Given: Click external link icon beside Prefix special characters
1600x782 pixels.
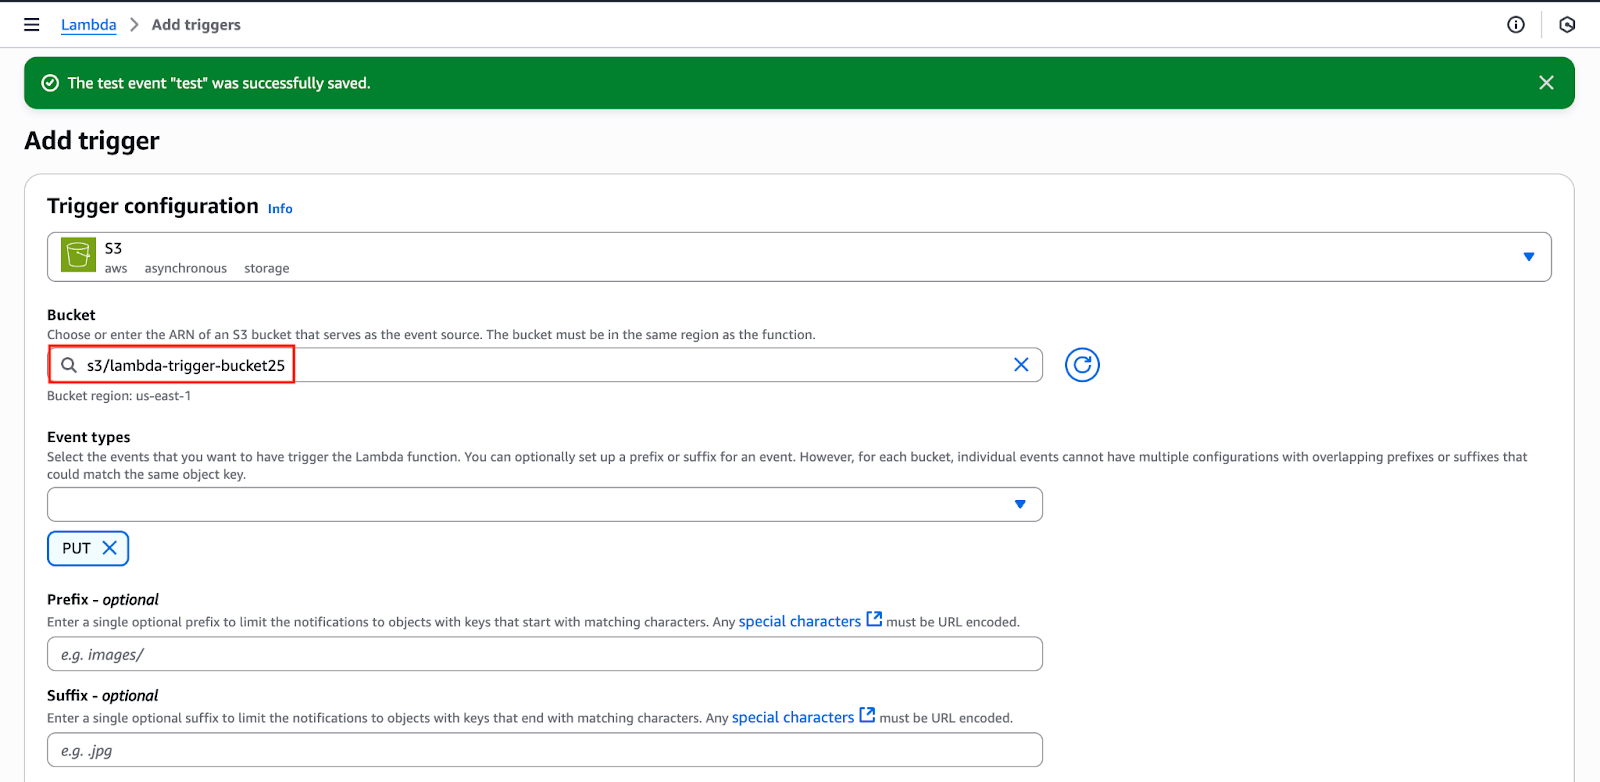Looking at the screenshot, I should [x=874, y=619].
